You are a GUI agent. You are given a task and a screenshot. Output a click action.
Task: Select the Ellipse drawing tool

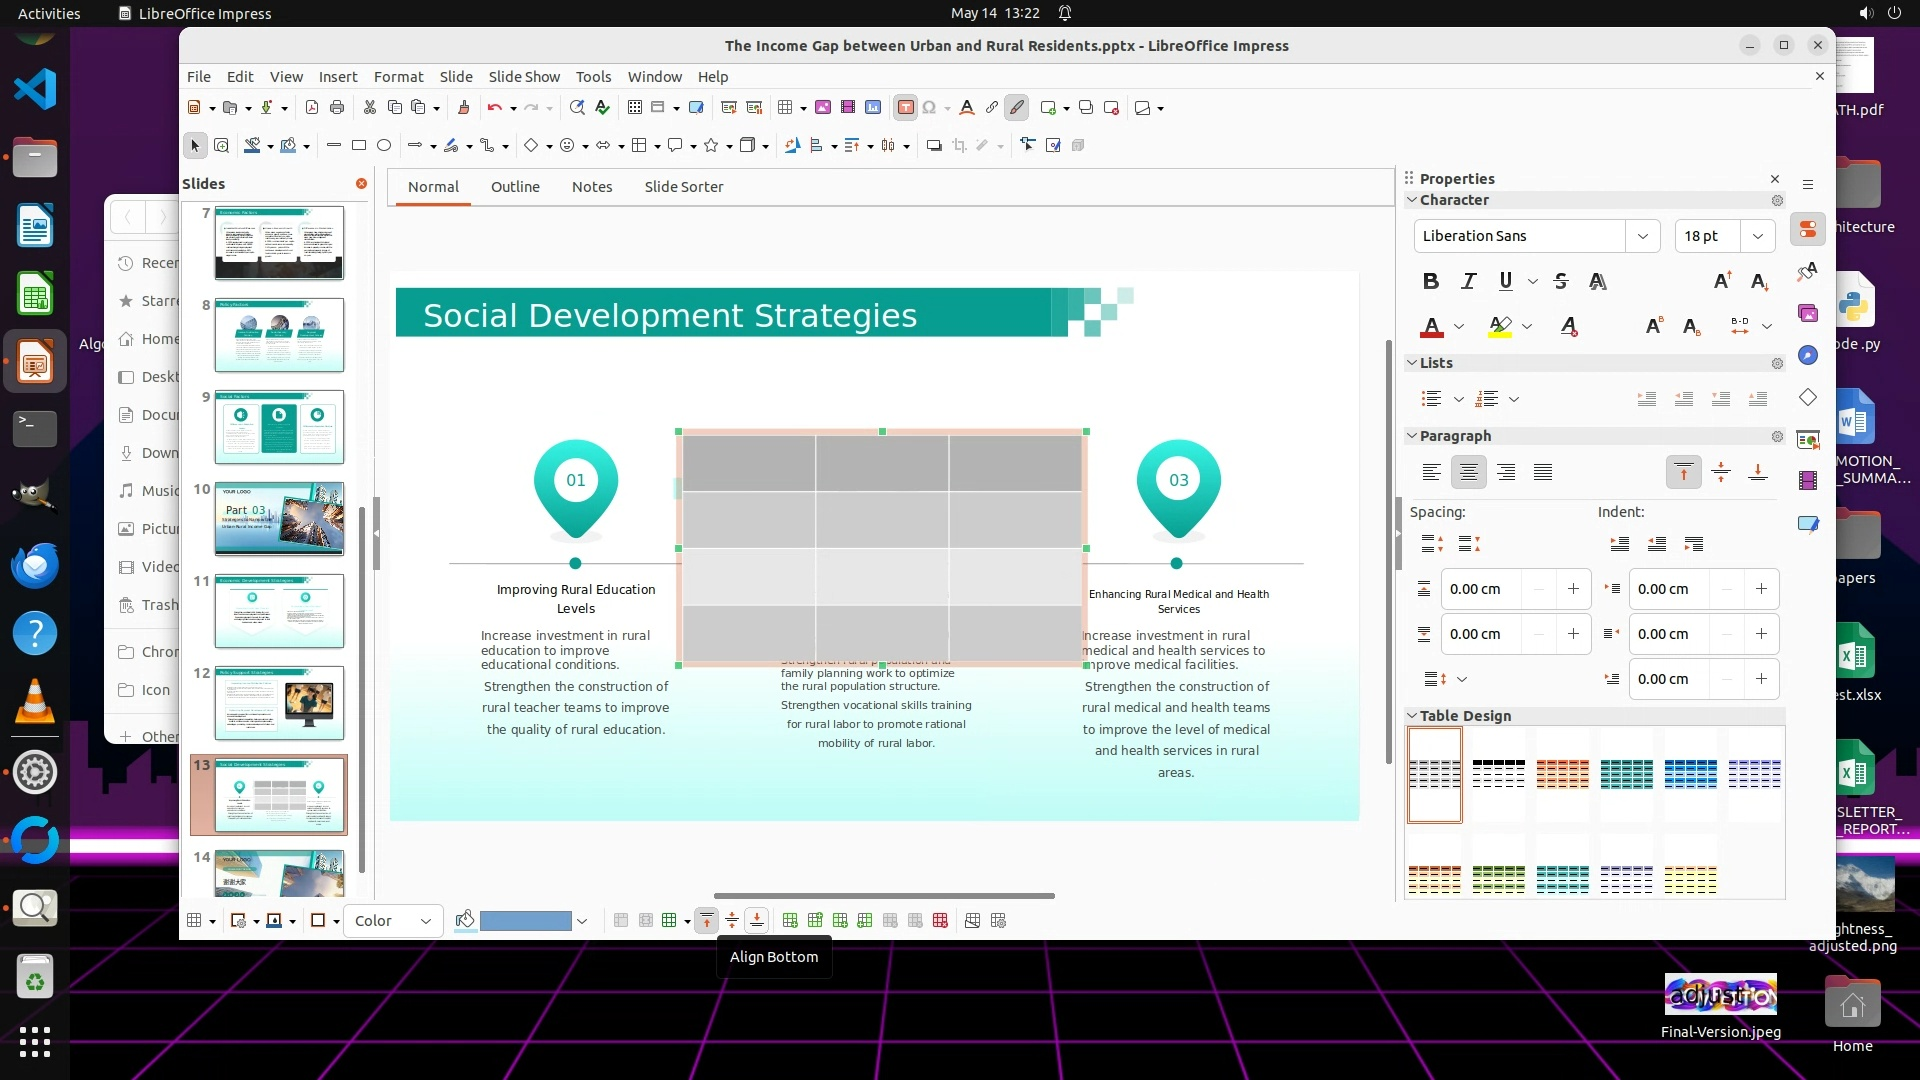pos(384,146)
